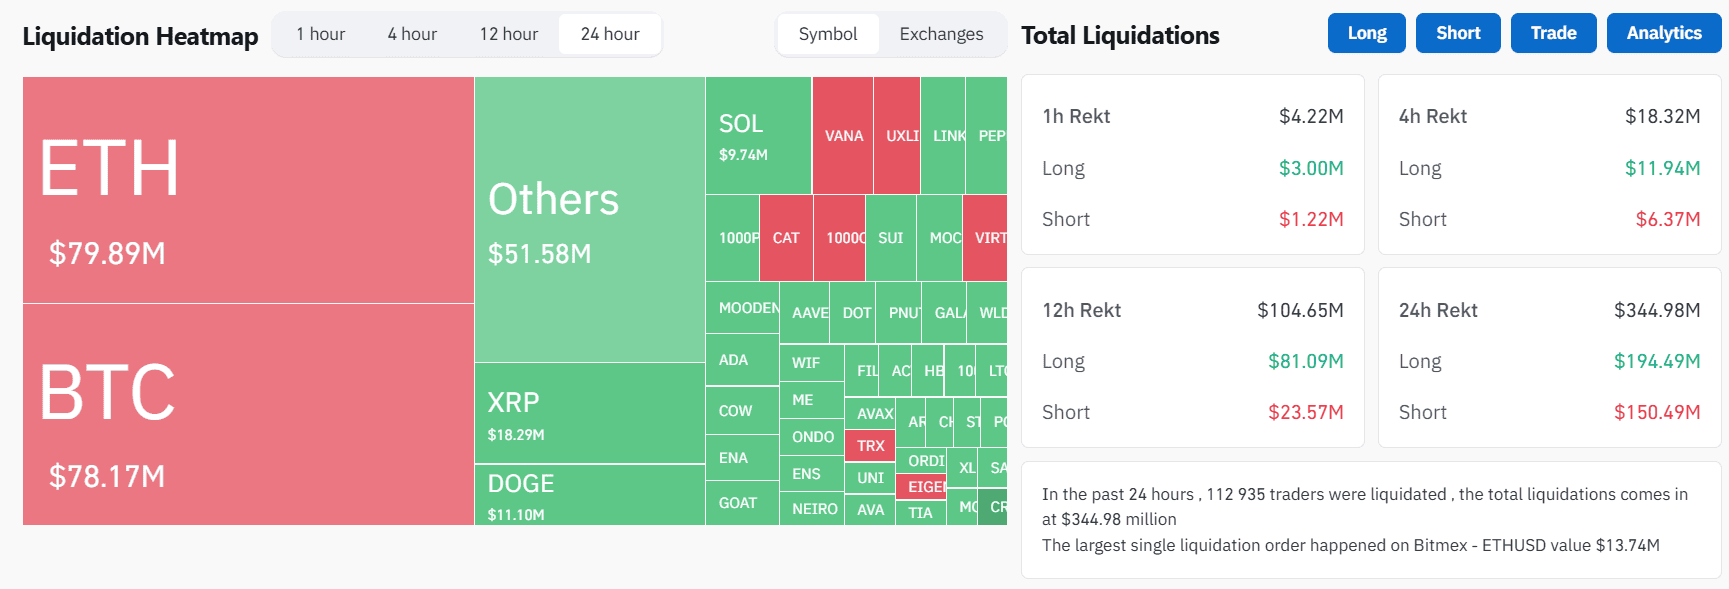1729x589 pixels.
Task: Toggle heatmap view to Exchanges
Action: [941, 35]
